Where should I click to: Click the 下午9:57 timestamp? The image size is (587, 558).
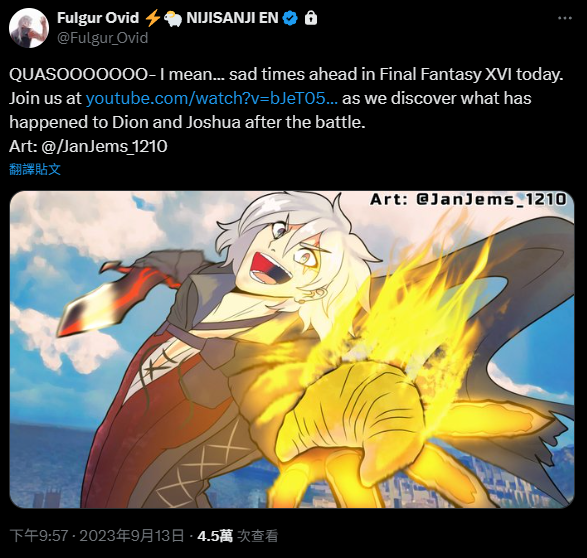point(39,536)
